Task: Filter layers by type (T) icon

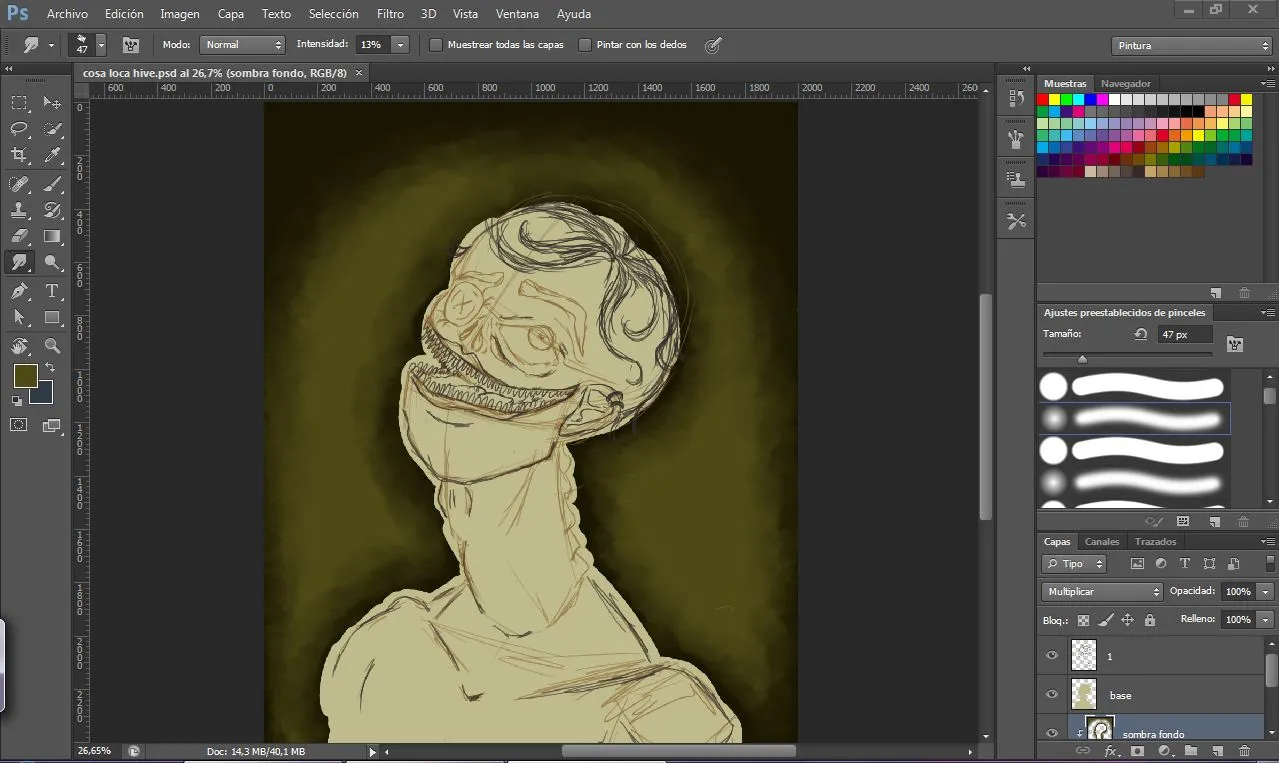Action: point(1185,564)
